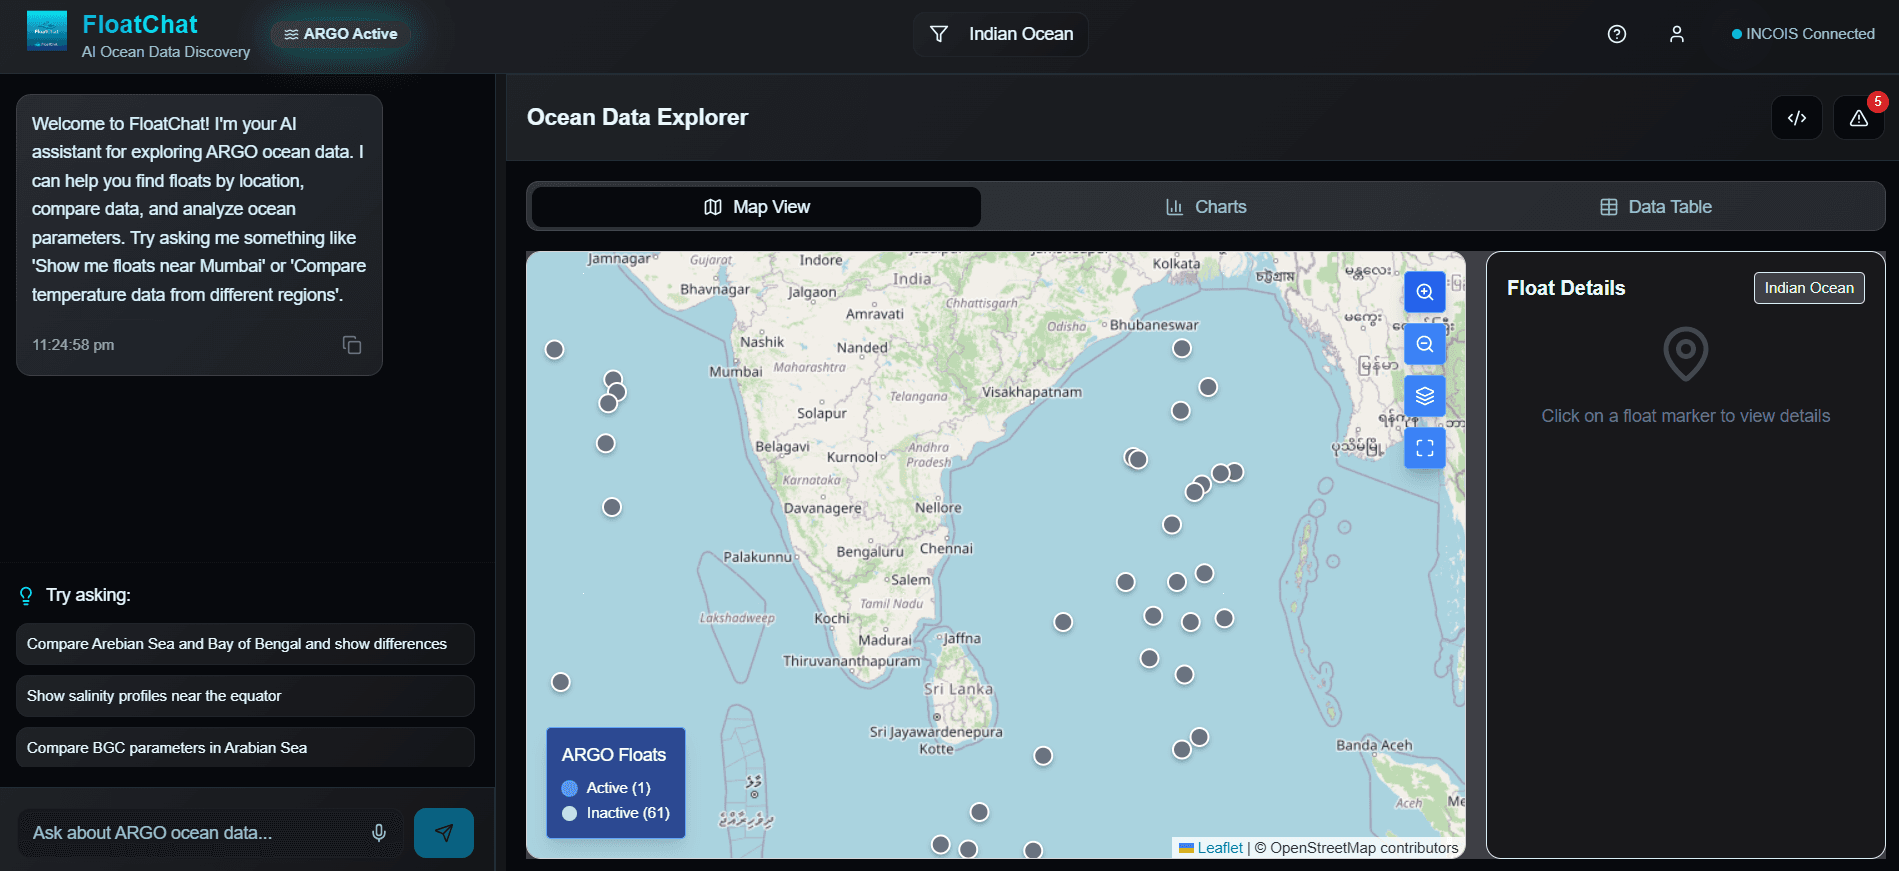Click the Indian Ocean badge in Float Details
Screen dimensions: 1899x871
pyautogui.click(x=1808, y=288)
